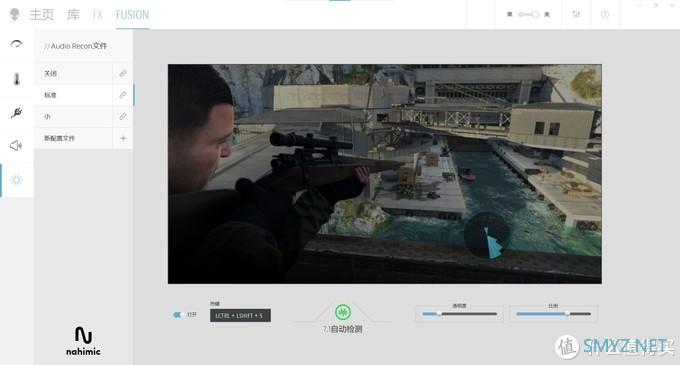Select the 关闭 profile entry
Image resolution: width=680 pixels, height=365 pixels.
coord(73,73)
